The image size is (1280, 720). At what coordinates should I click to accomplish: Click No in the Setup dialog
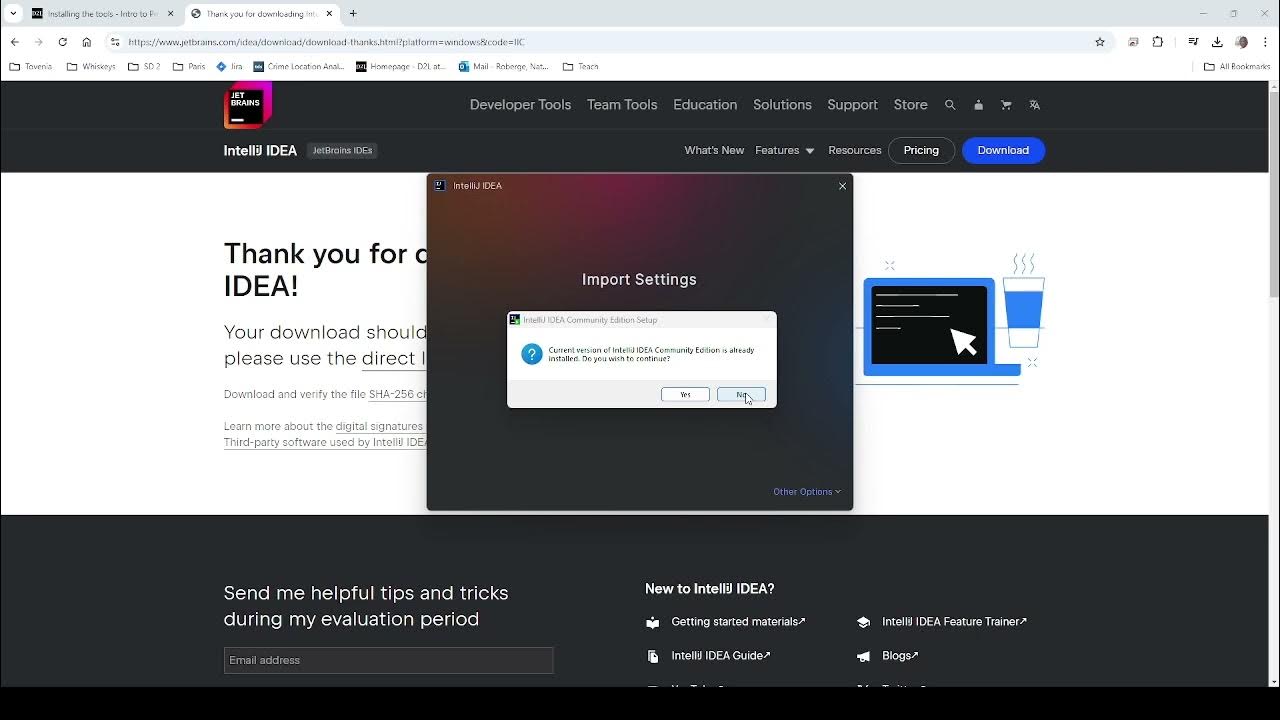741,395
